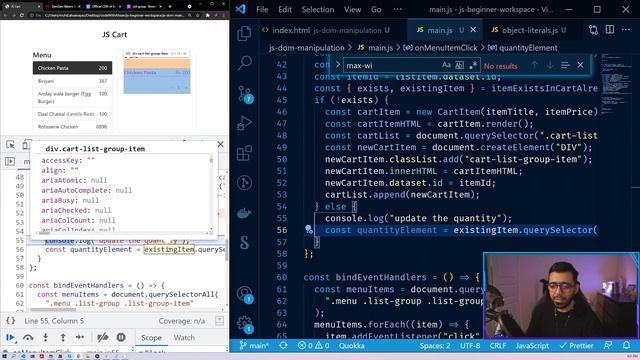
Task: Select Biryani in the JS Cart menu
Action: (x=72, y=81)
